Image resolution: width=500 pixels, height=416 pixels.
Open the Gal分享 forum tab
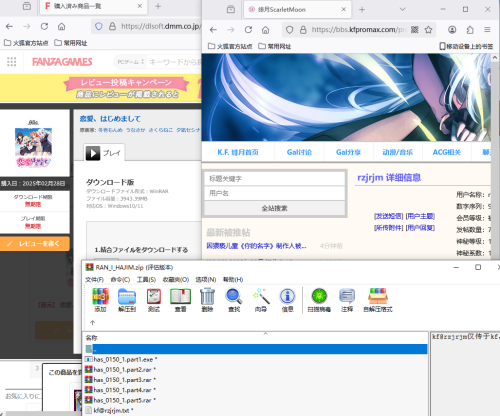point(348,152)
